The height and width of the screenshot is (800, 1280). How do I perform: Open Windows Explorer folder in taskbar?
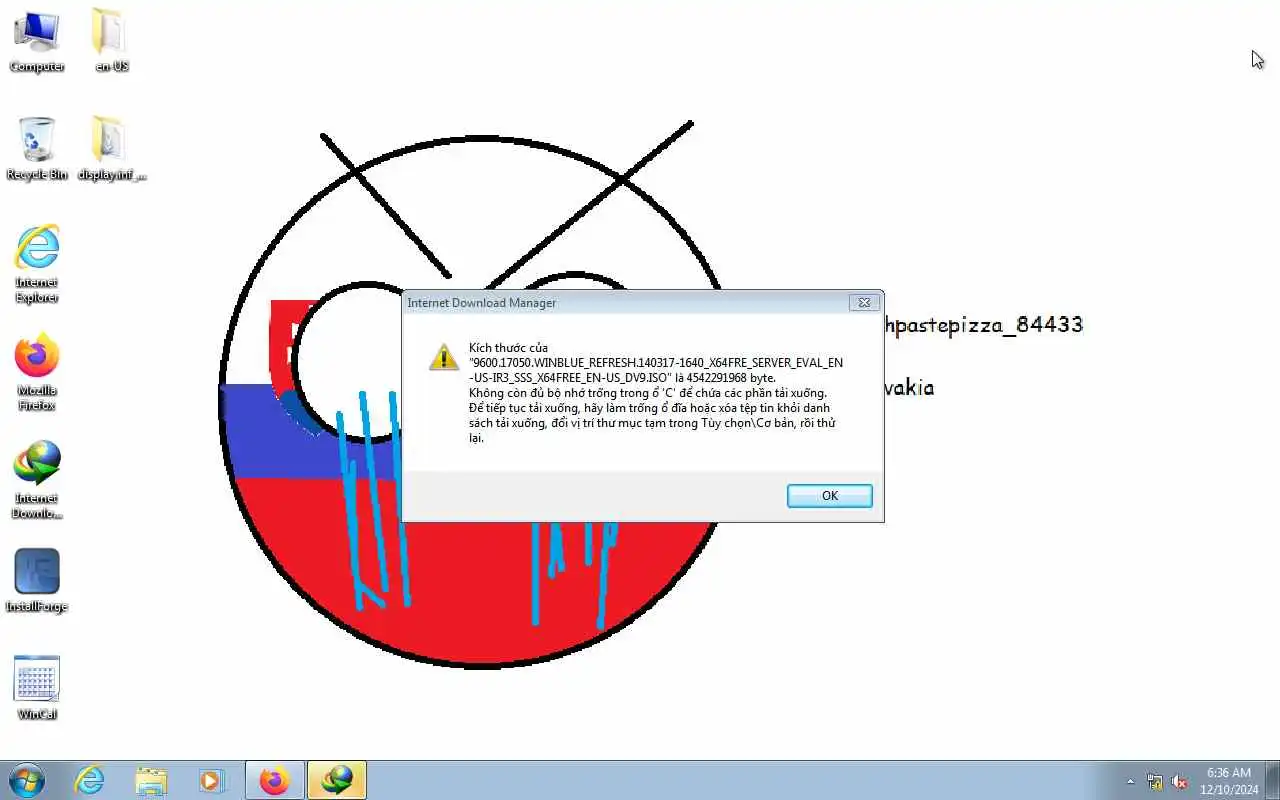tap(151, 780)
